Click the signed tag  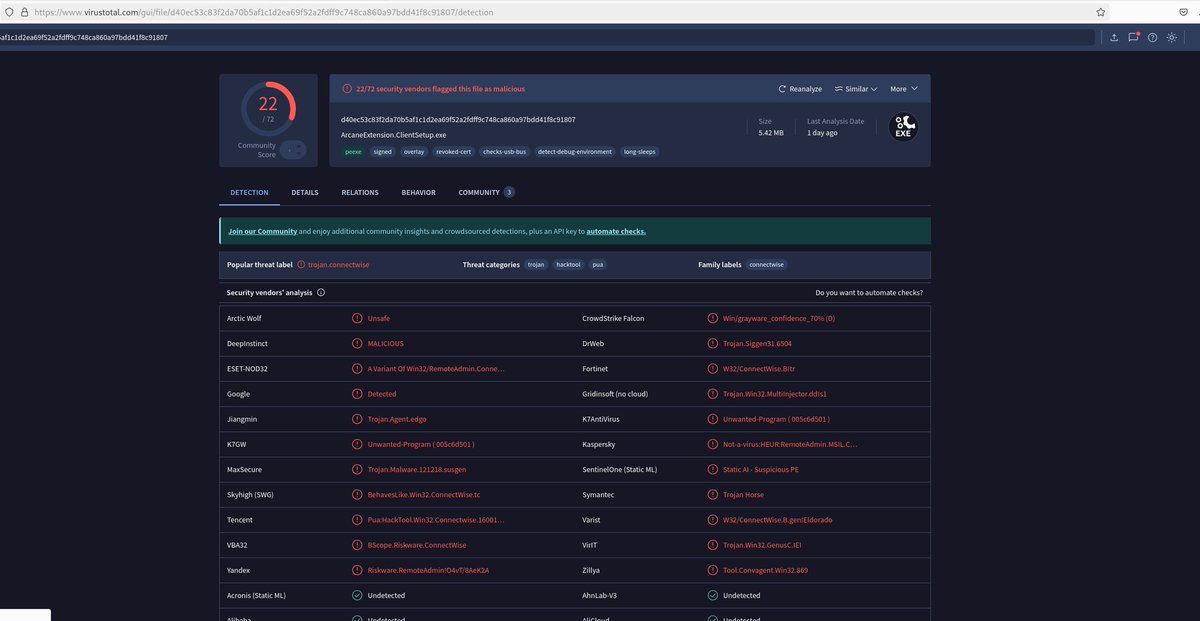[382, 152]
